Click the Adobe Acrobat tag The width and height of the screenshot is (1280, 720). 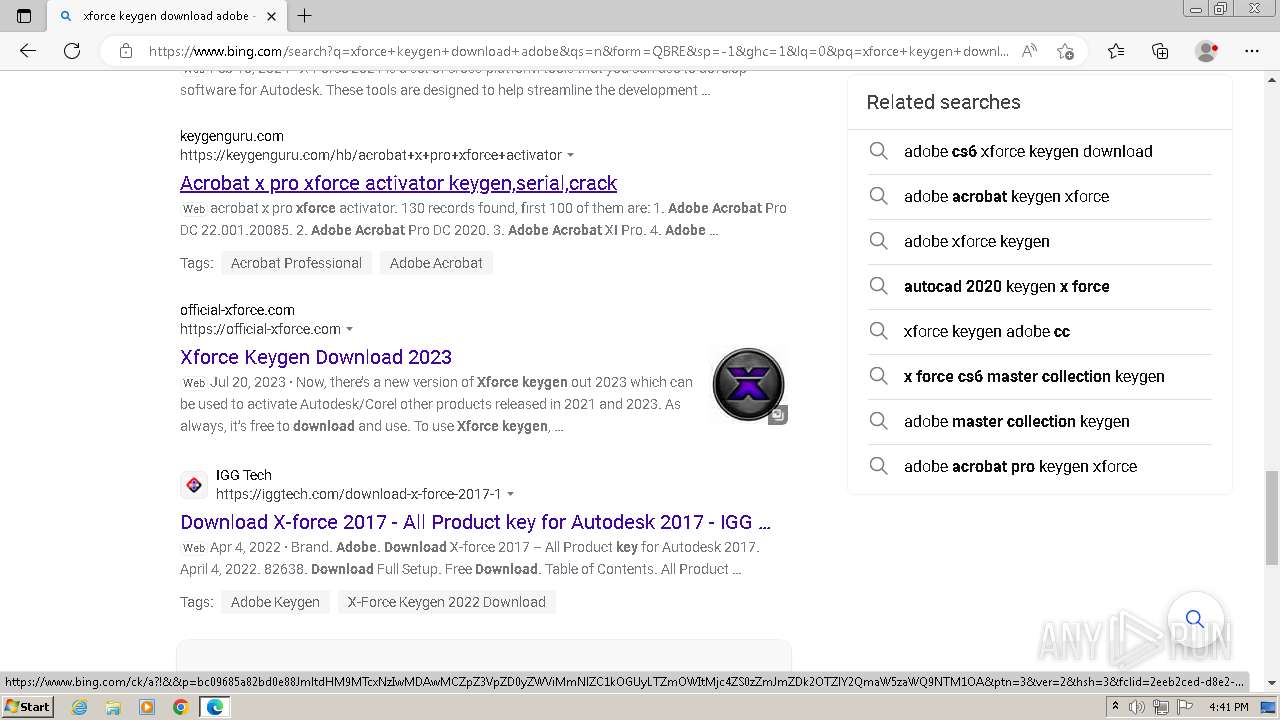coord(436,263)
